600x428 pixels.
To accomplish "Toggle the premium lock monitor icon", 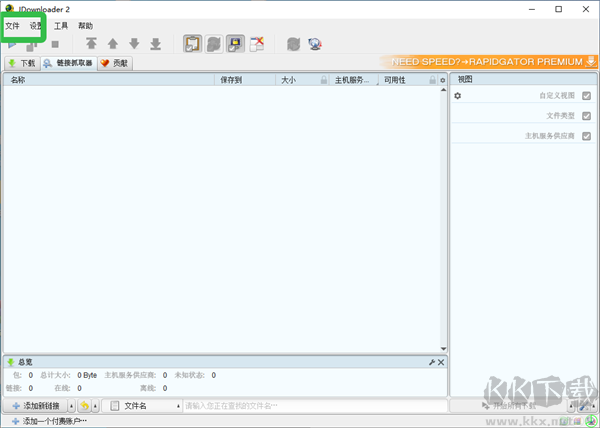I will coord(235,44).
